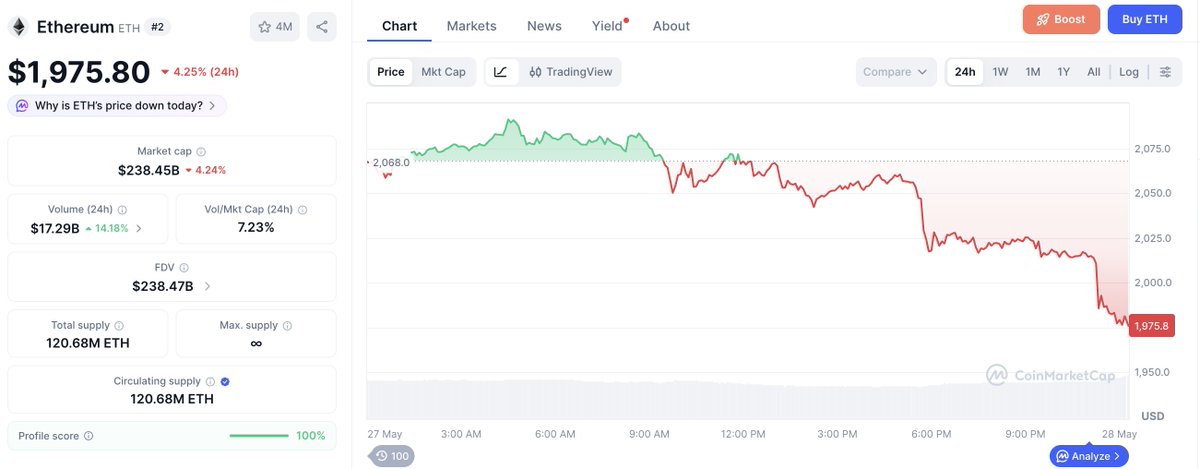Click the Market cap info icon
The height and width of the screenshot is (469, 1200).
pyautogui.click(x=201, y=151)
